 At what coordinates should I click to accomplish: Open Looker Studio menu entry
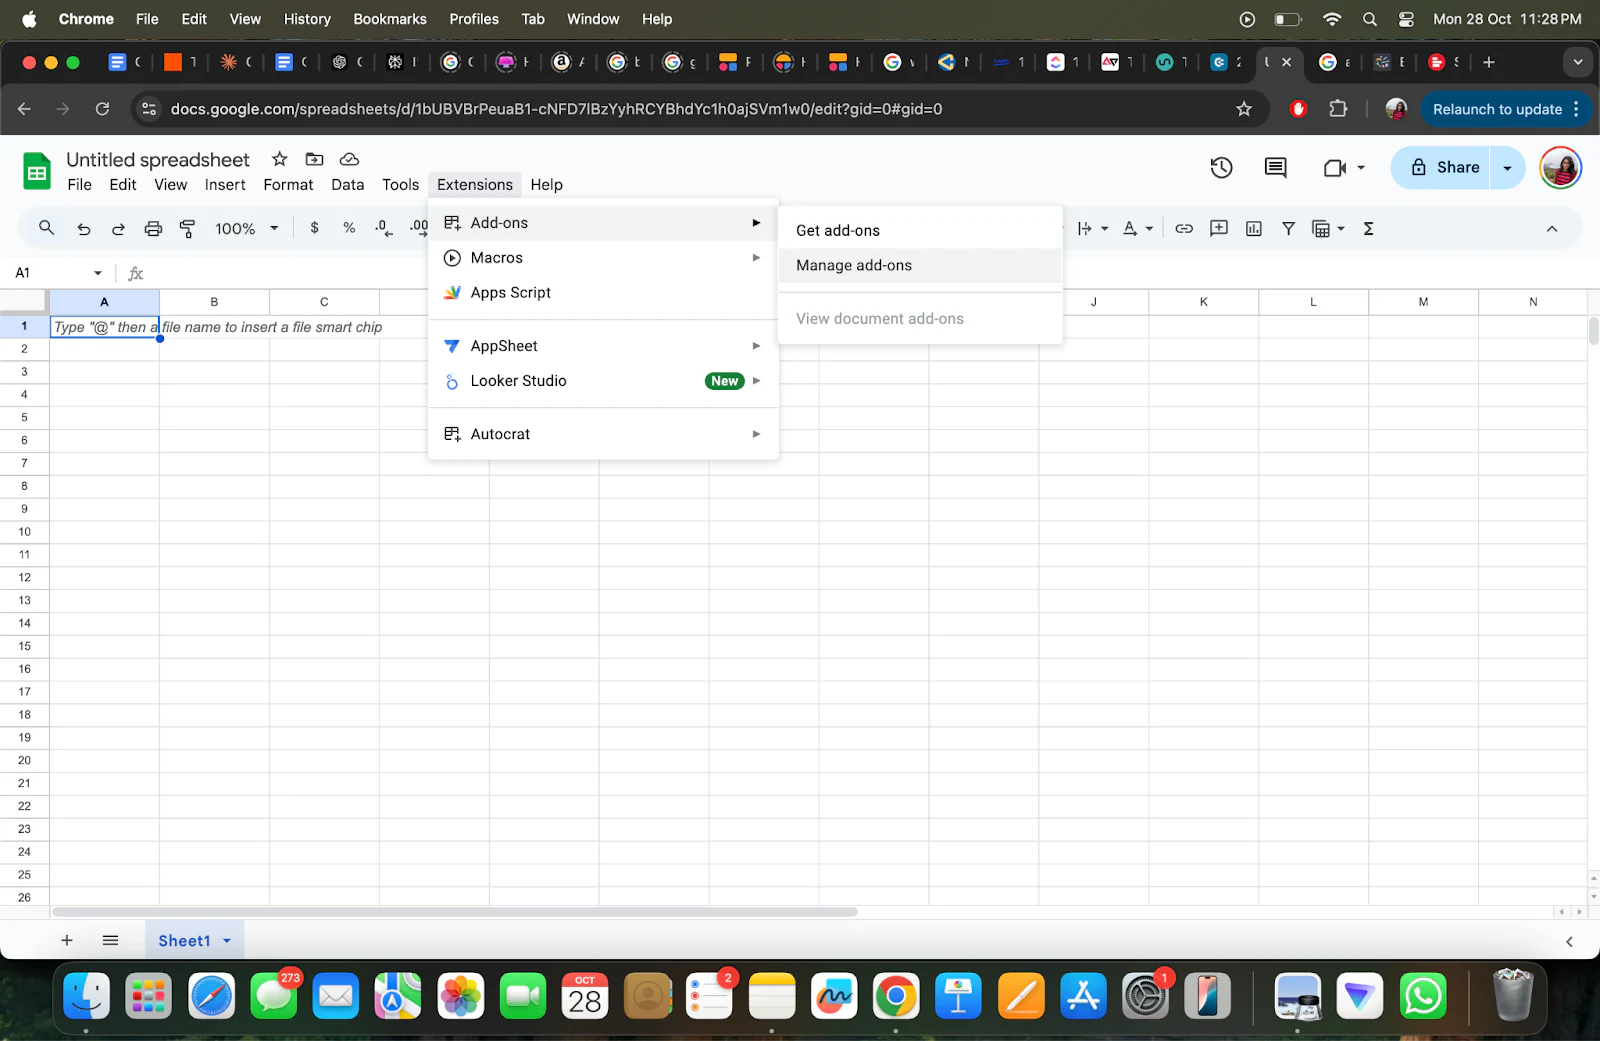coord(603,381)
